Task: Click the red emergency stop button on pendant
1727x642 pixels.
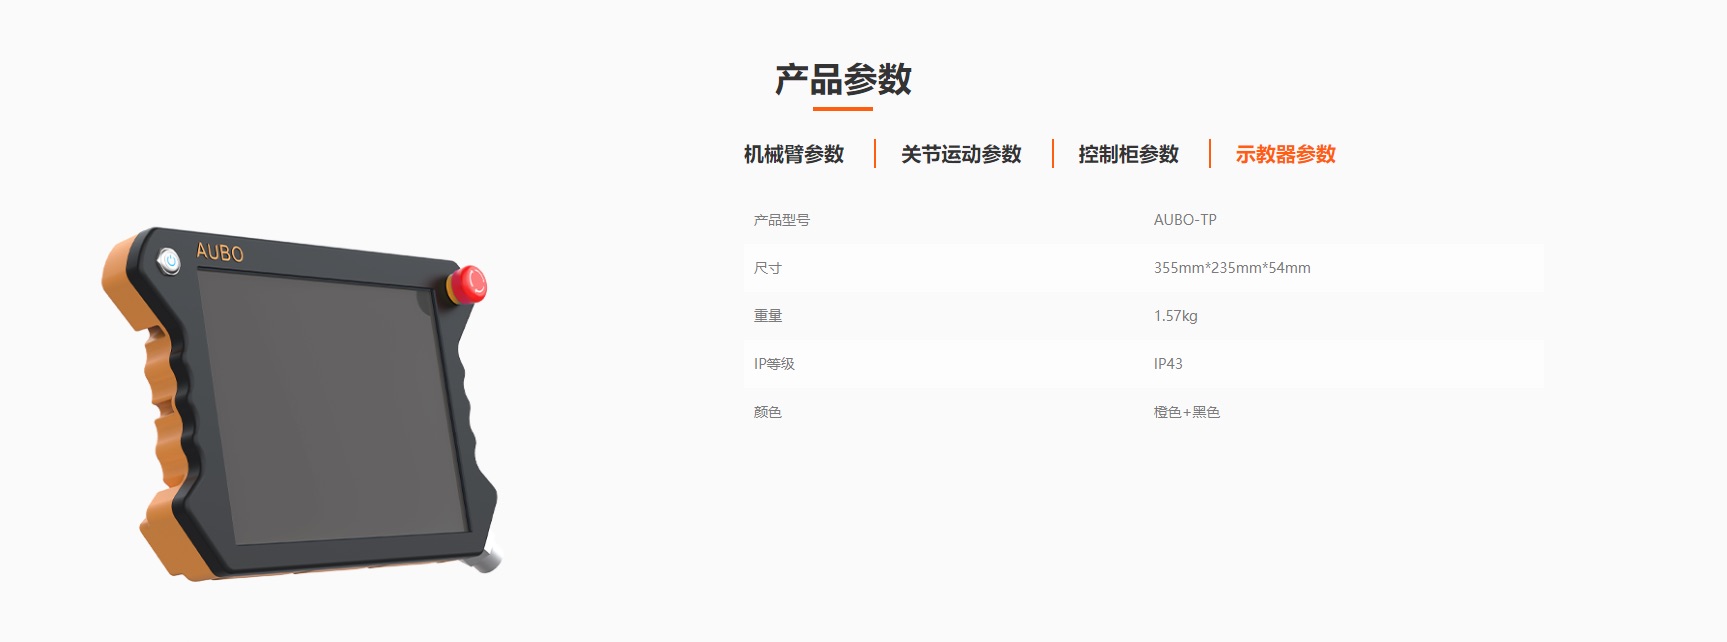Action: [x=467, y=284]
